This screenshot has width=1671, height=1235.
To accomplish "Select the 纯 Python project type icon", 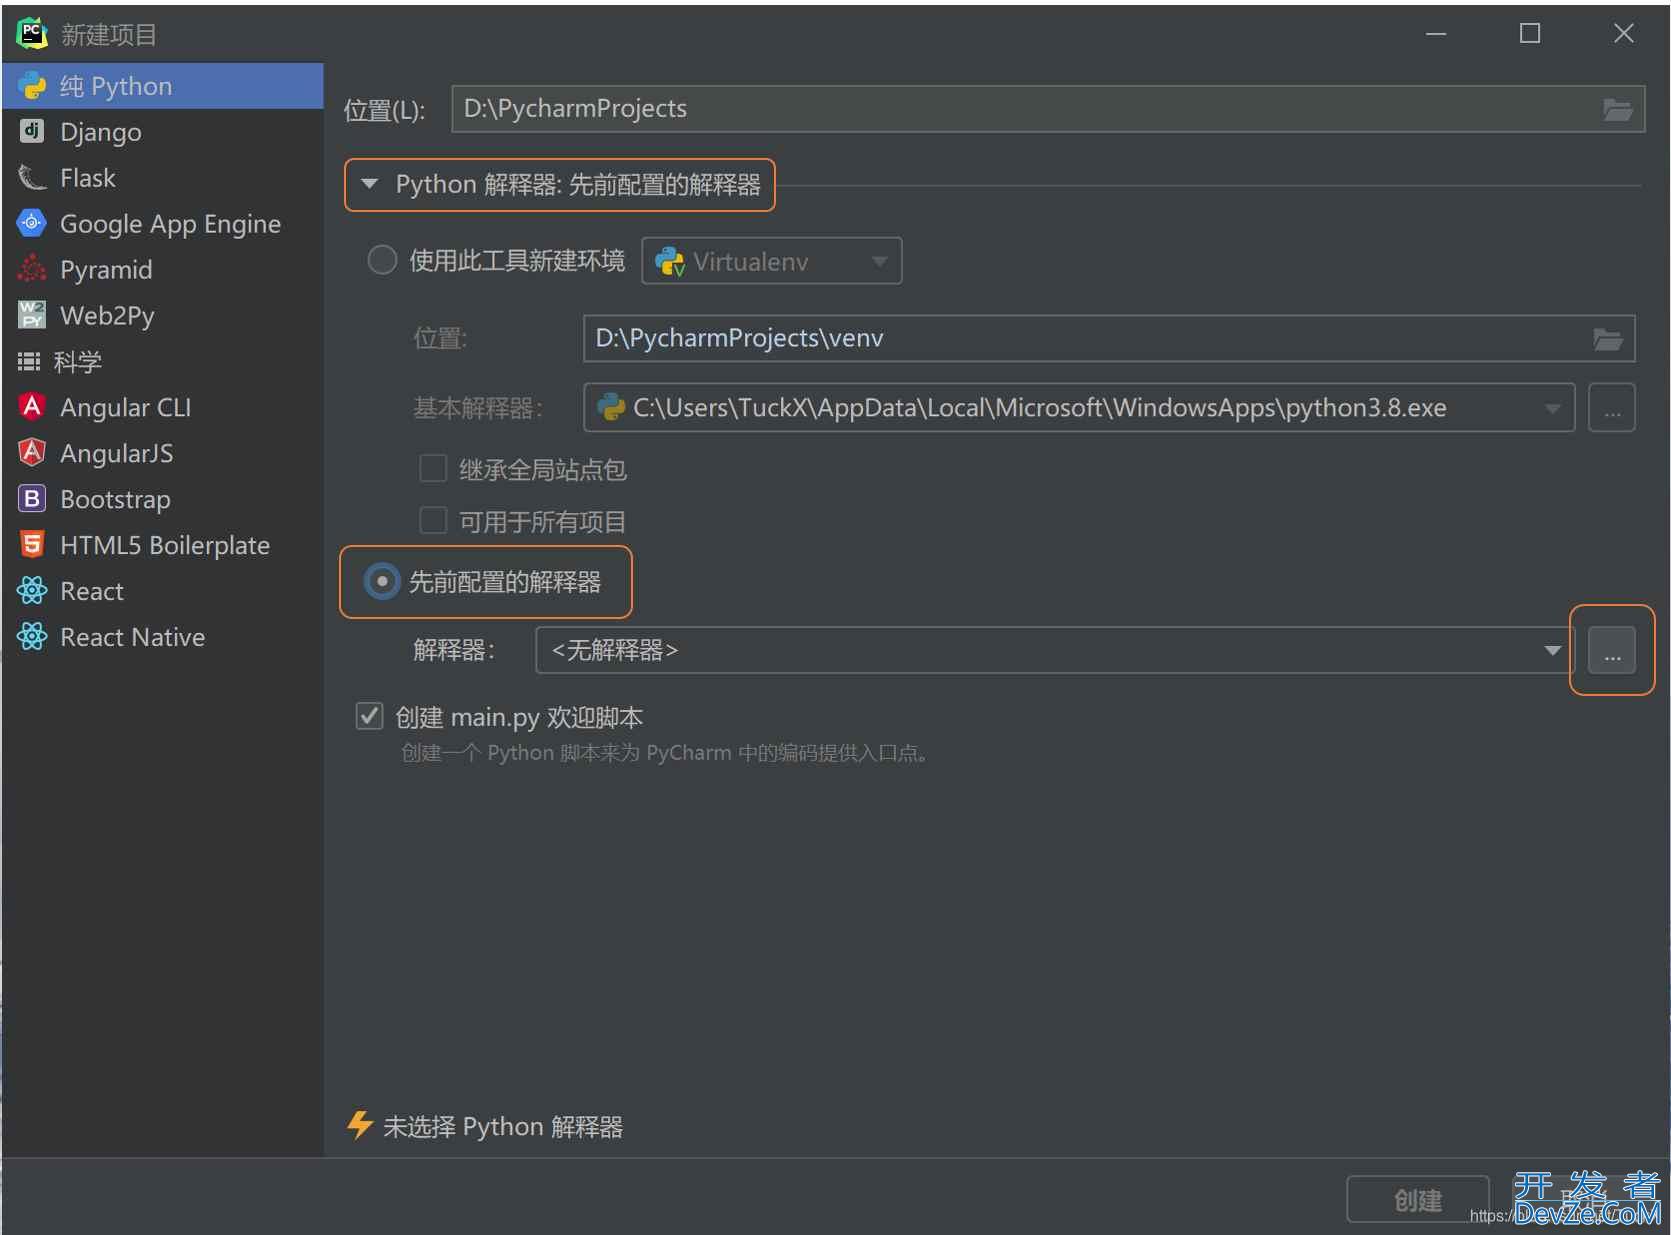I will (x=32, y=86).
